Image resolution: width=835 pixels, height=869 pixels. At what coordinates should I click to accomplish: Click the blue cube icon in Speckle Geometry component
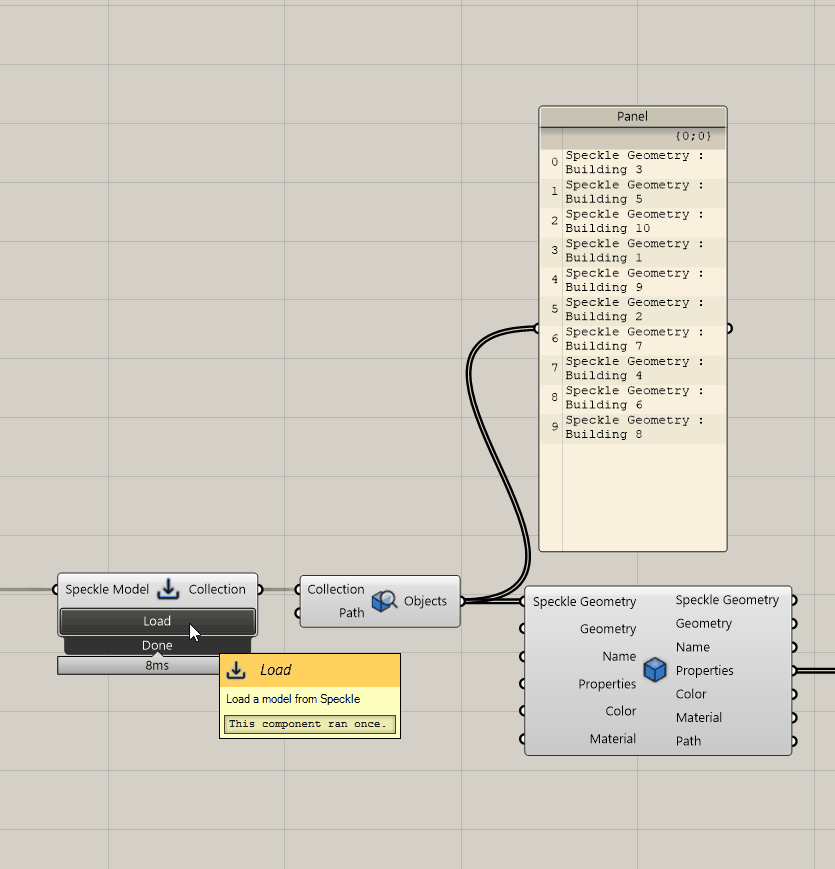click(655, 670)
